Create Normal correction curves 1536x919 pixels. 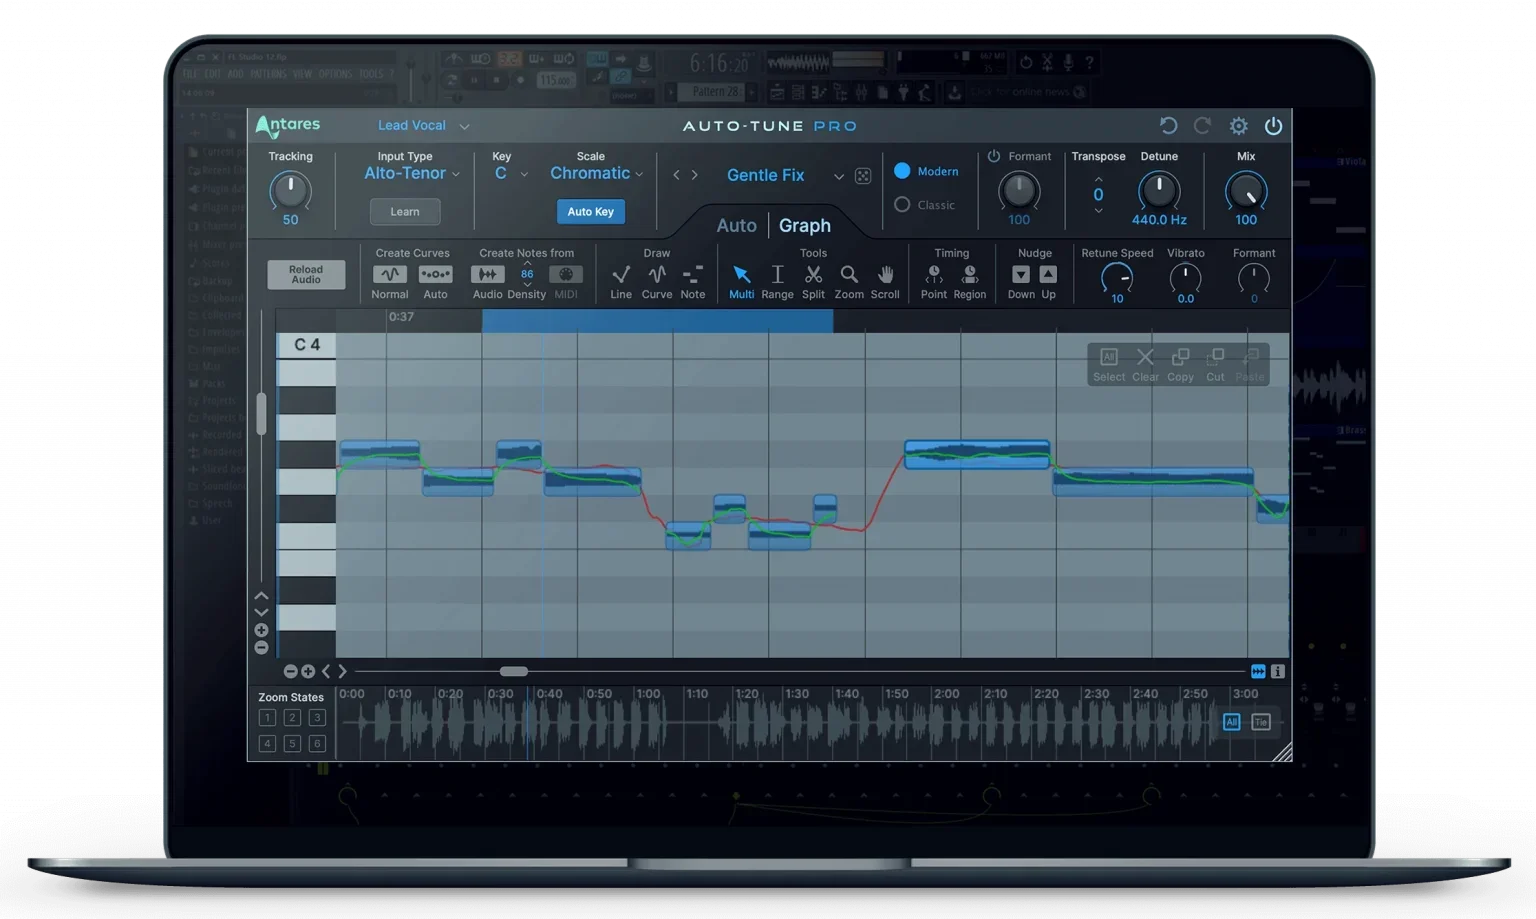[x=390, y=274]
